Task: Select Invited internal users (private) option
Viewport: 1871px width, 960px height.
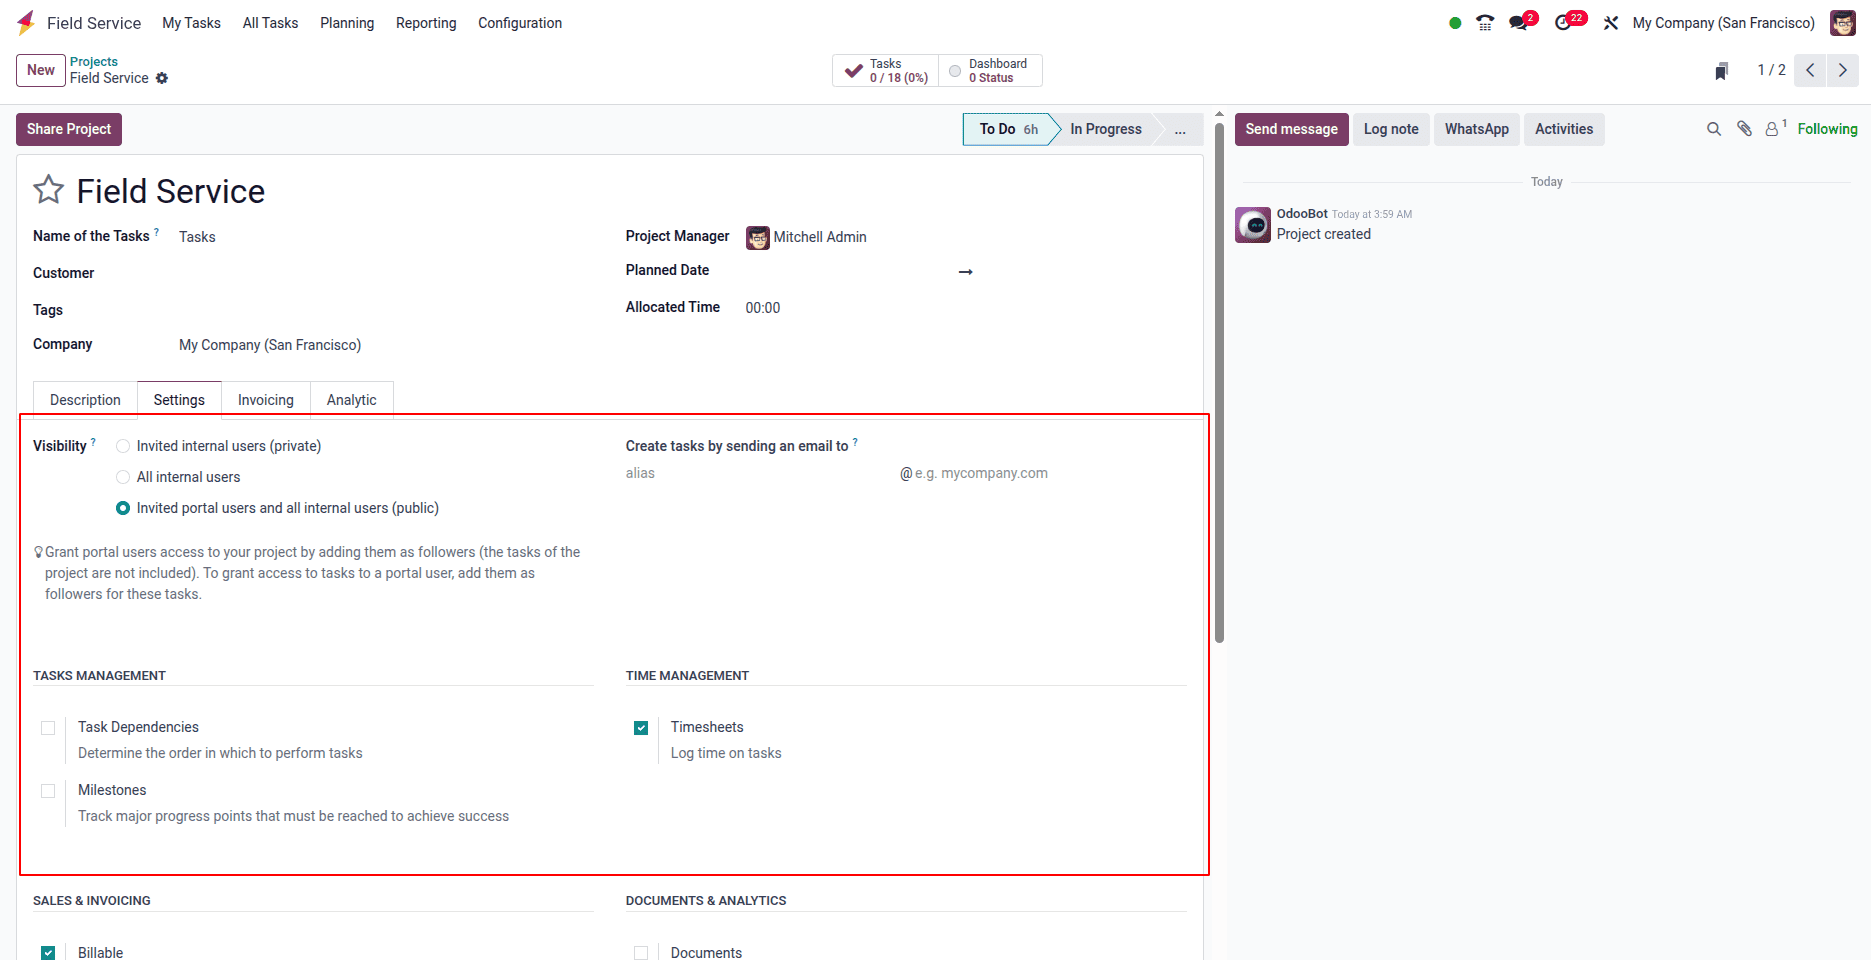Action: [x=123, y=446]
